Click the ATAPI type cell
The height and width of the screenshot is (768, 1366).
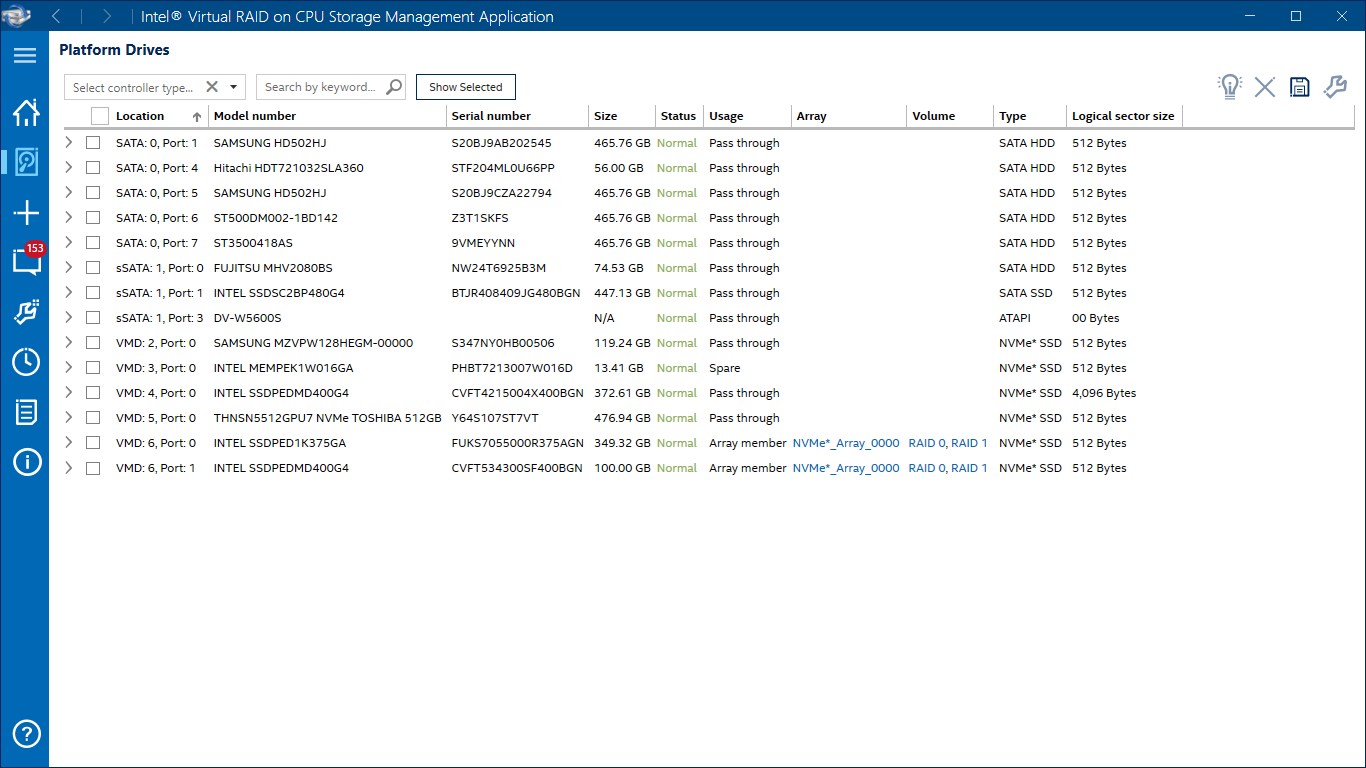tap(1015, 318)
